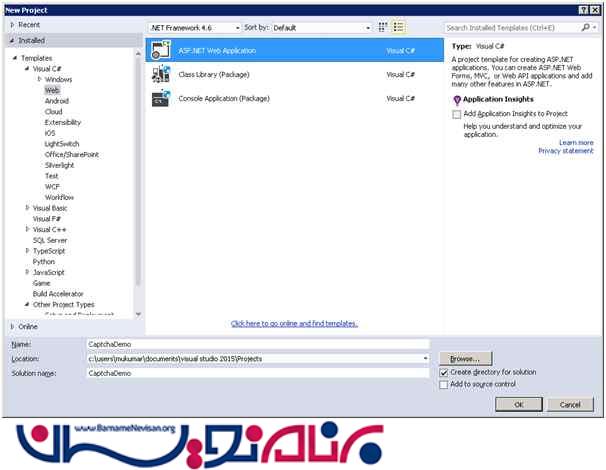The height and width of the screenshot is (470, 606).
Task: Select the Cloud template category
Action: point(53,112)
